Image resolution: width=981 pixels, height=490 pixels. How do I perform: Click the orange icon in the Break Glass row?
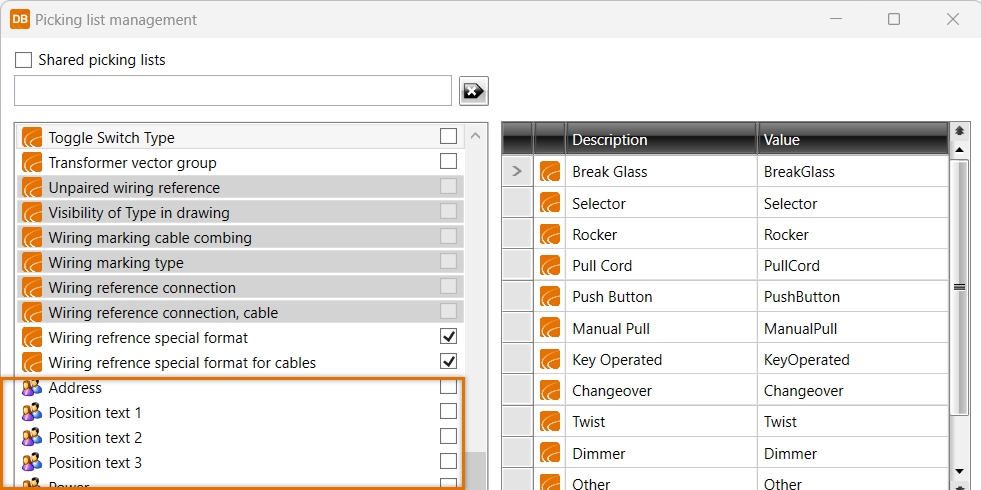coord(550,172)
